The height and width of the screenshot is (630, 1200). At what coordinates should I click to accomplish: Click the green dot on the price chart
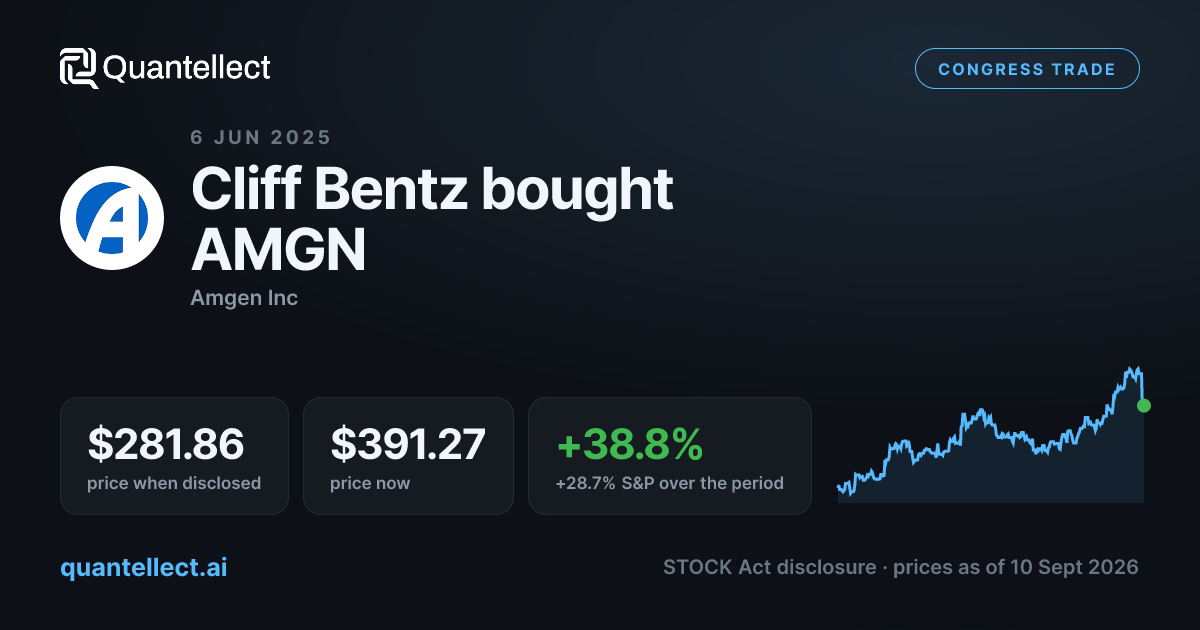coord(1144,406)
